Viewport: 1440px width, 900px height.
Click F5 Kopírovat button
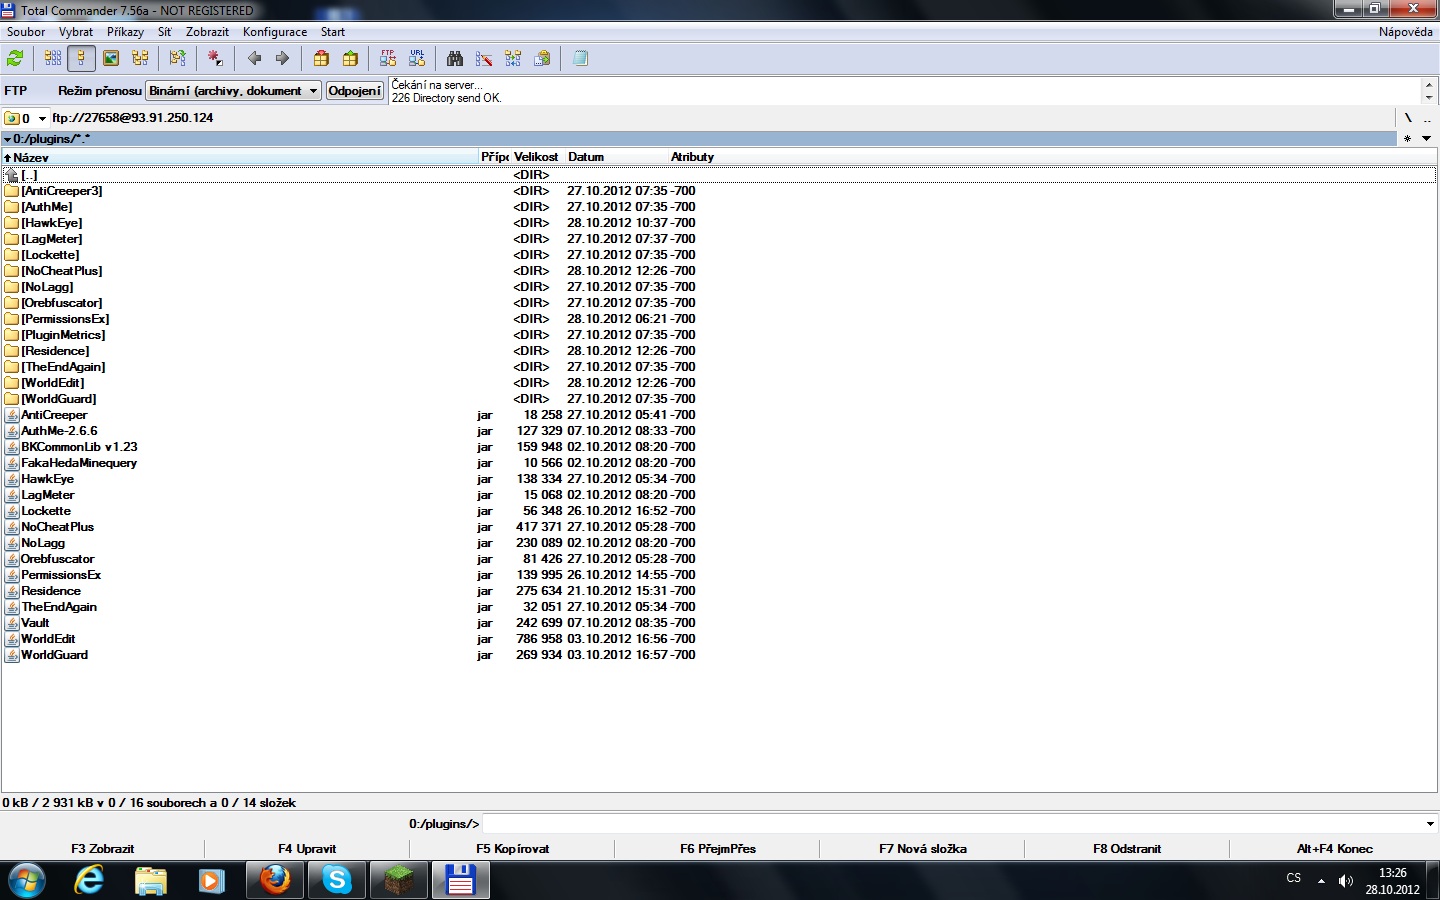tap(512, 849)
